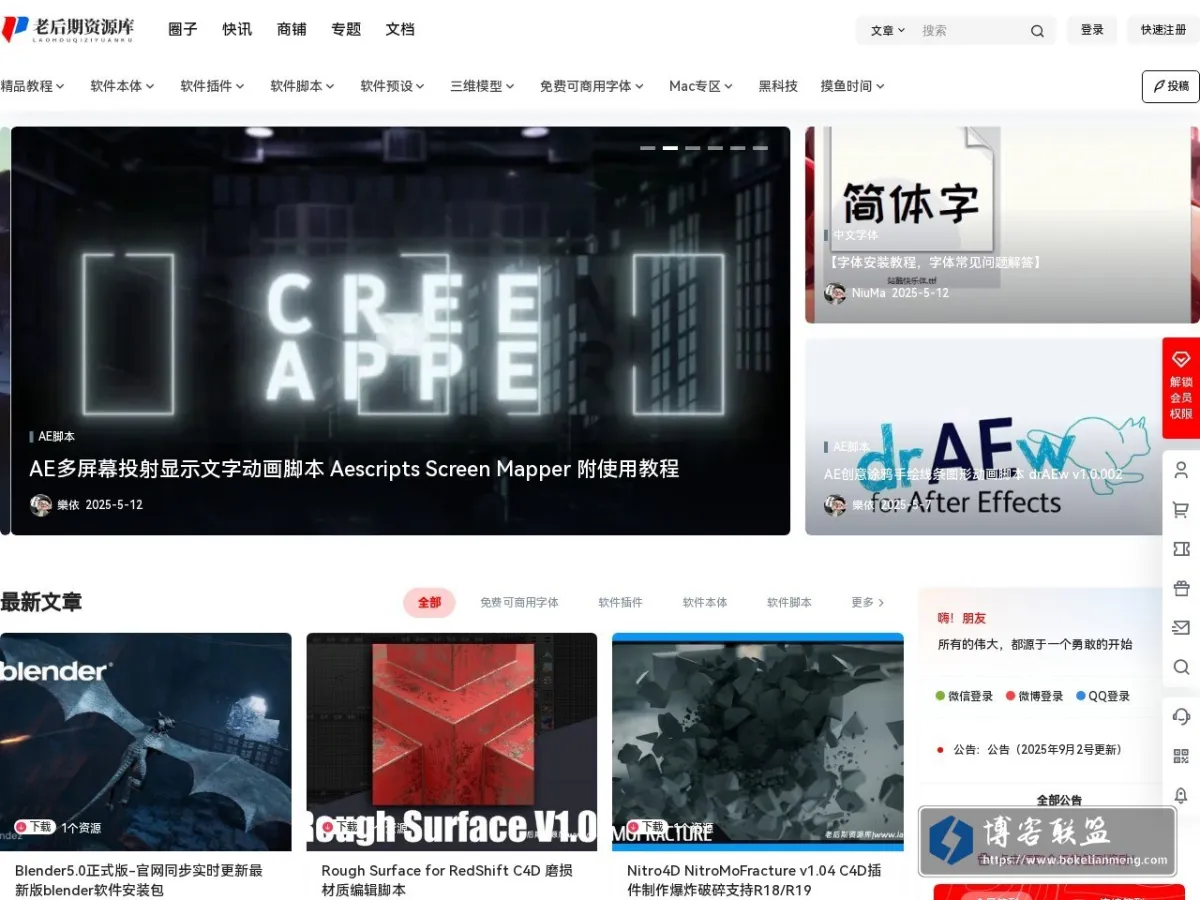The image size is (1200, 900).
Task: Expand 更多 article filter options
Action: [867, 603]
